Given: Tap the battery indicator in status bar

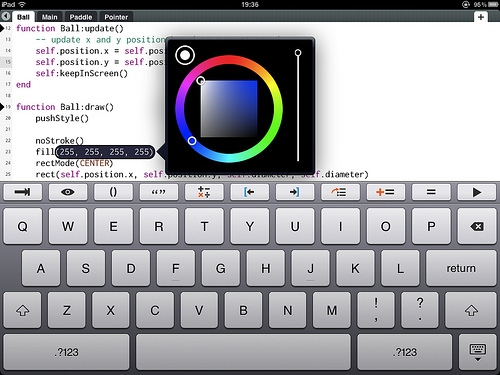Looking at the screenshot, I should point(493,5).
